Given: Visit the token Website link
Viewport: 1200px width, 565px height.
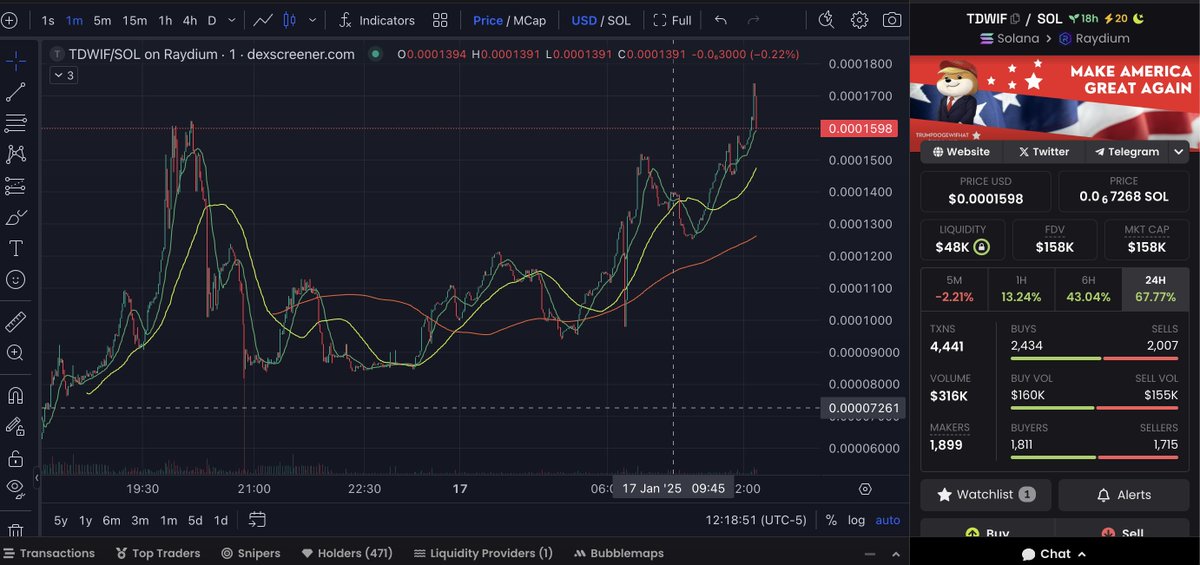Looking at the screenshot, I should point(961,152).
